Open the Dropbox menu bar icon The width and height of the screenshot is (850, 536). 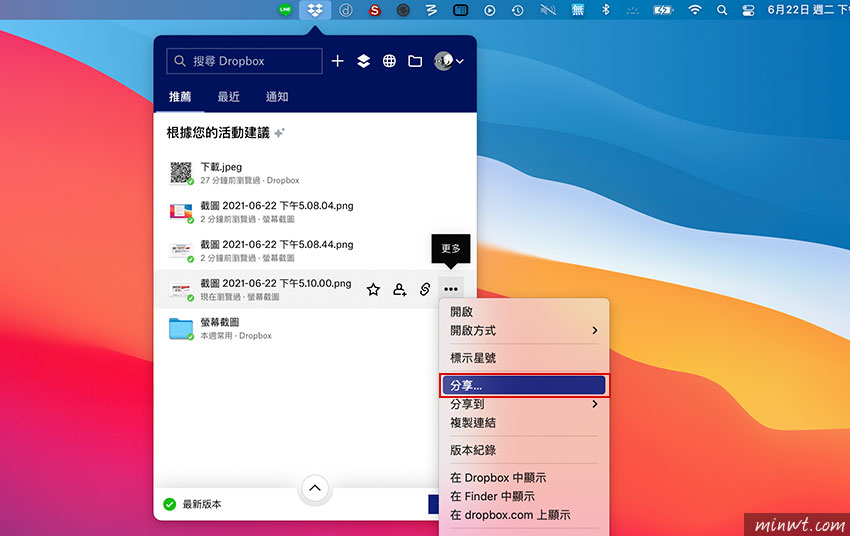coord(315,10)
